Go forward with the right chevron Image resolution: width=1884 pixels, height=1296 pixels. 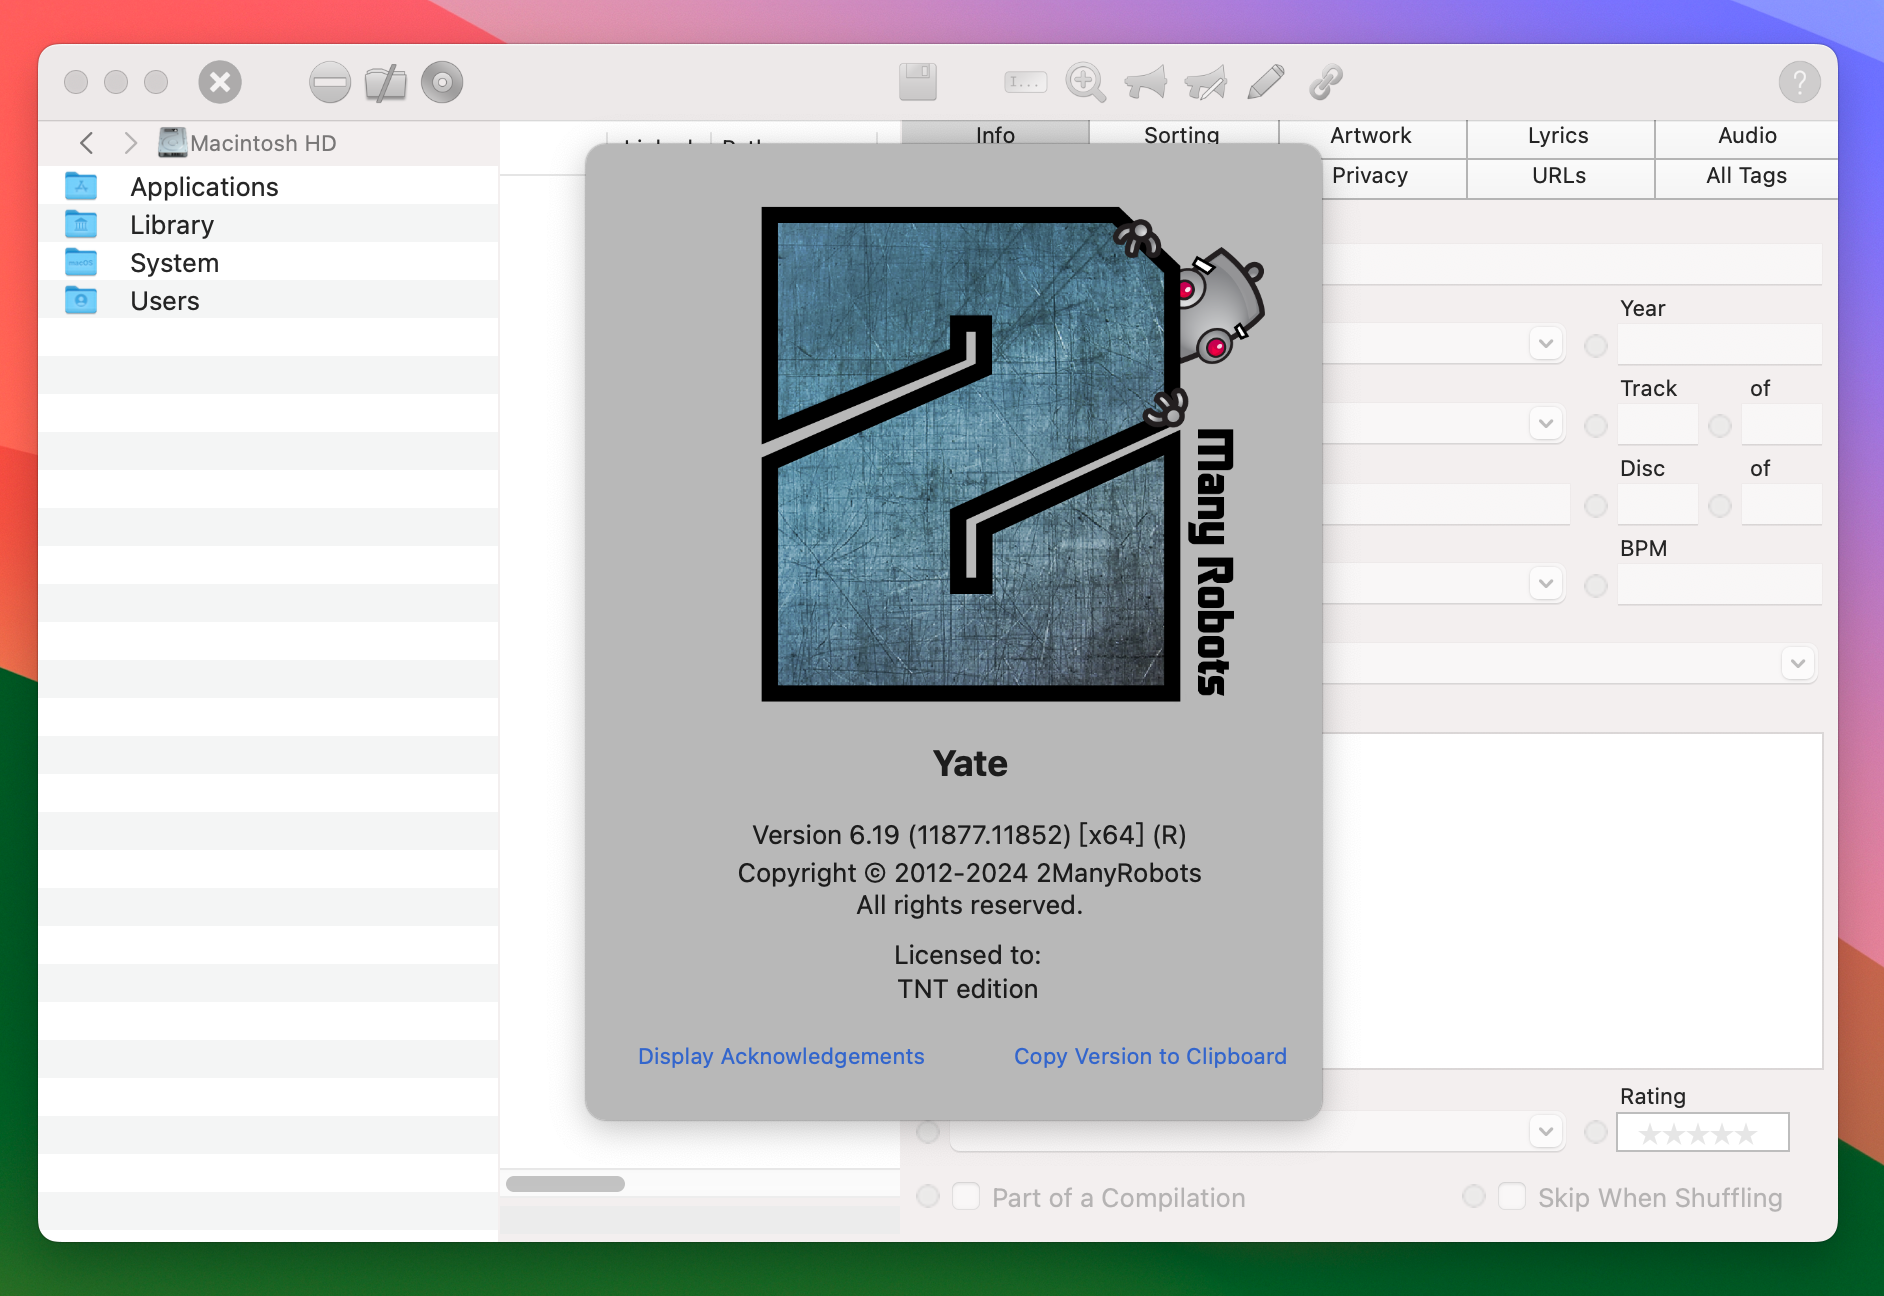130,143
